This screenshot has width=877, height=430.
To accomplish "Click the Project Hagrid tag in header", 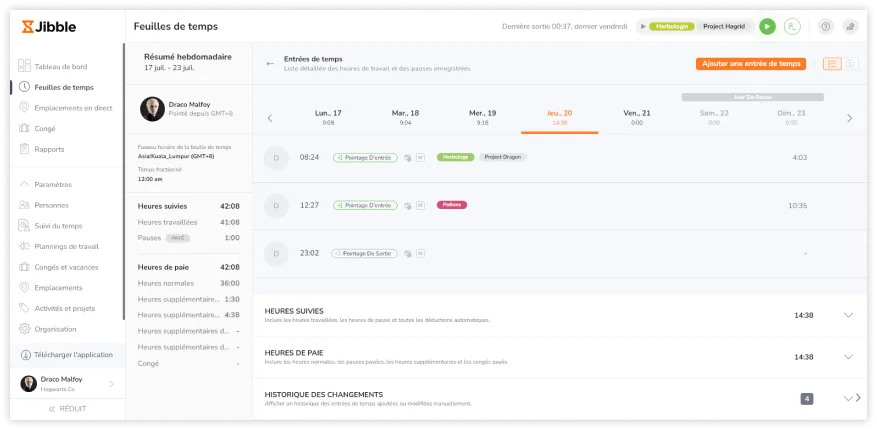I will [724, 26].
